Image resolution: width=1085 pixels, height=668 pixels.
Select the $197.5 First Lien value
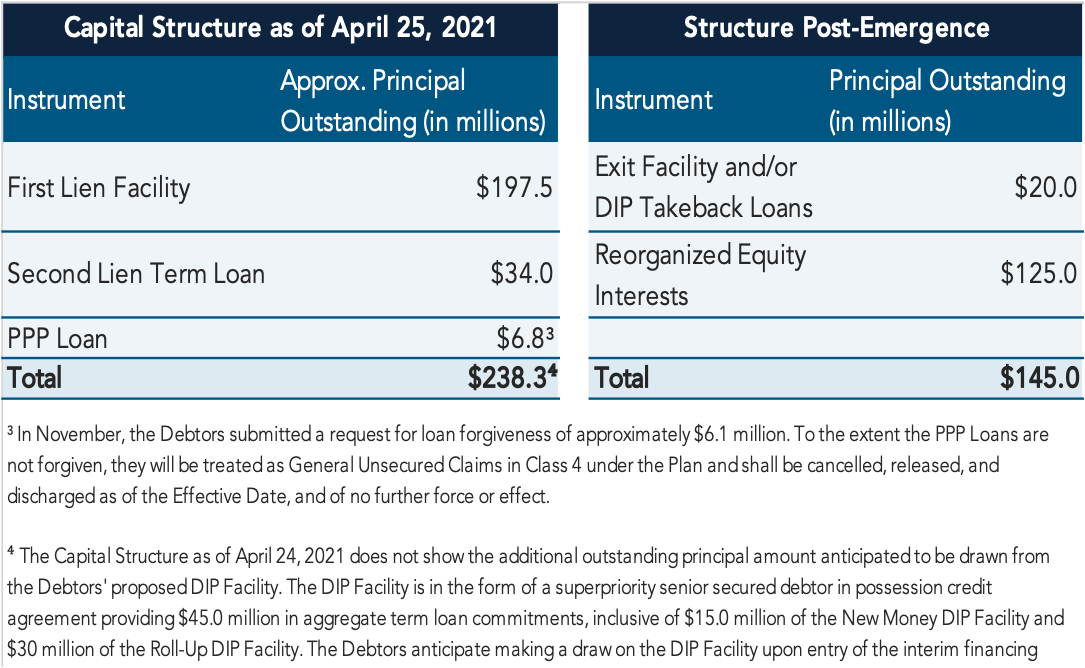pos(514,188)
